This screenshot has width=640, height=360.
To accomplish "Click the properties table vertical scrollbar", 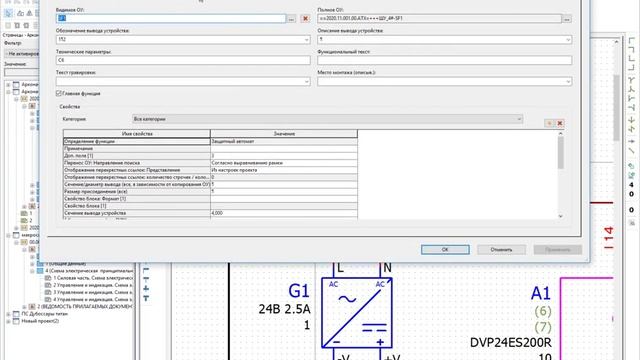I will click(560, 174).
